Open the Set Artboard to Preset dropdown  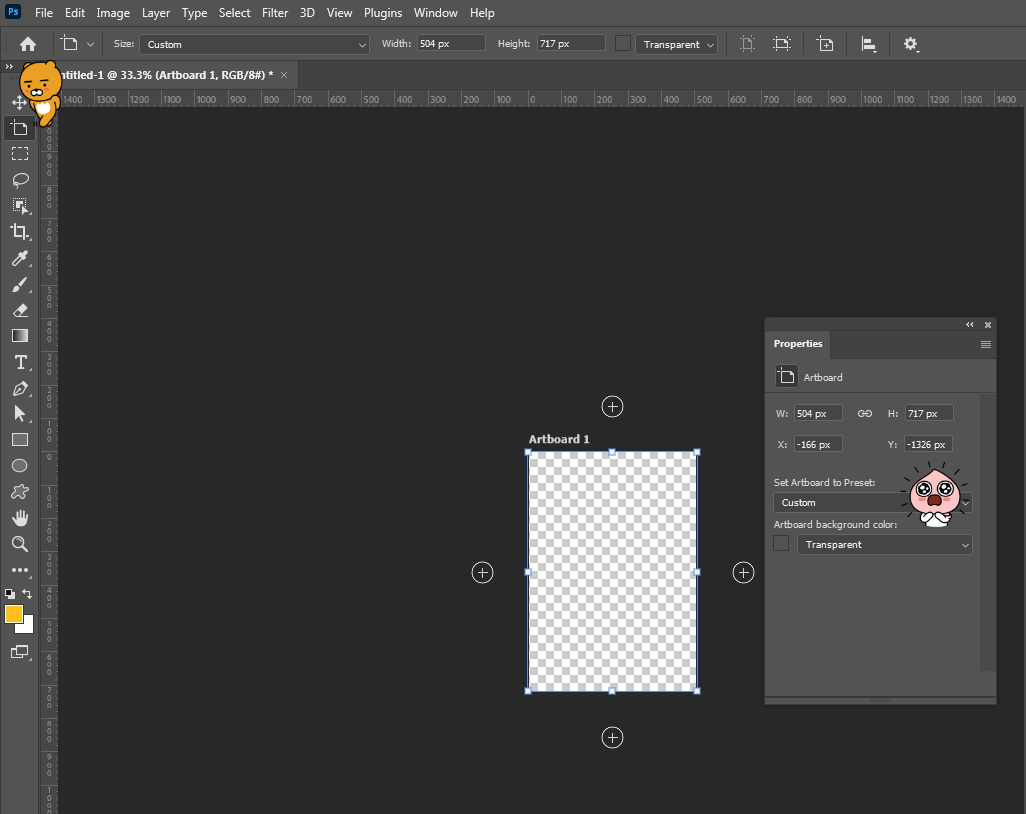[873, 503]
